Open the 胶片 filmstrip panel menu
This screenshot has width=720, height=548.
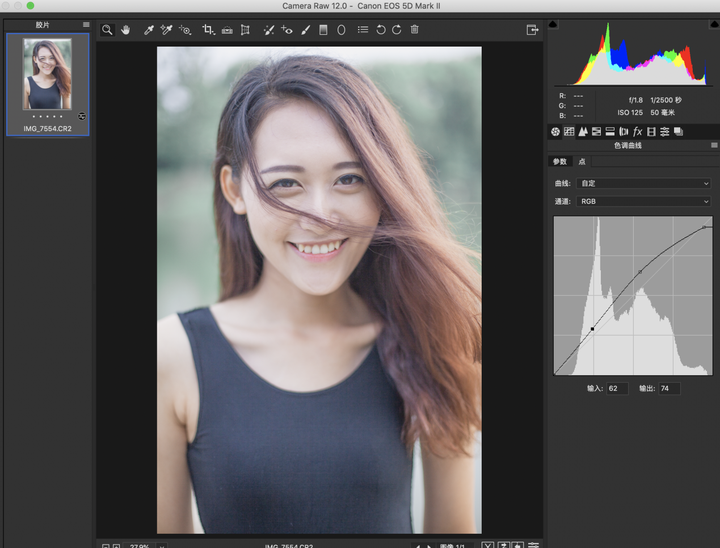point(86,24)
